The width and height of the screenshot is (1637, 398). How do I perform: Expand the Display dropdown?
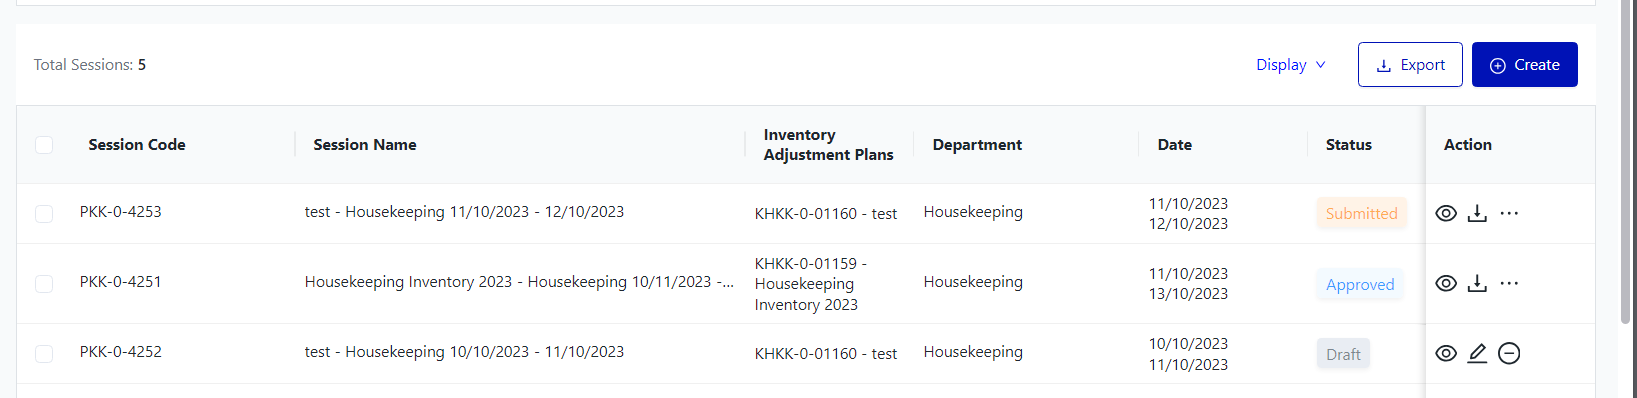tap(1291, 64)
